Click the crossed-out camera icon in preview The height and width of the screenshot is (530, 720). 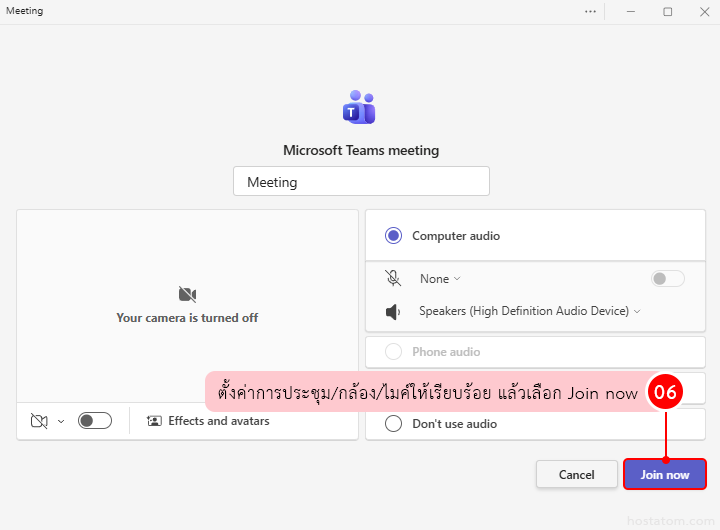[187, 294]
